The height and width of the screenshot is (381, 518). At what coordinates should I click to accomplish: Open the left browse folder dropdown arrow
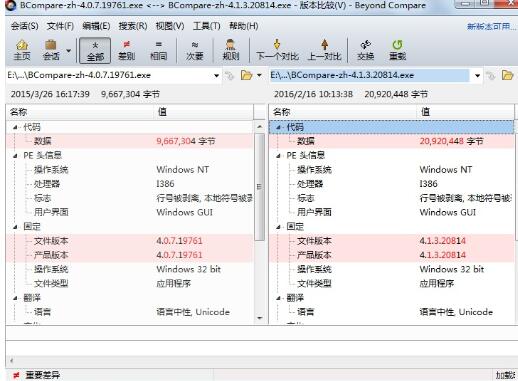coord(259,75)
